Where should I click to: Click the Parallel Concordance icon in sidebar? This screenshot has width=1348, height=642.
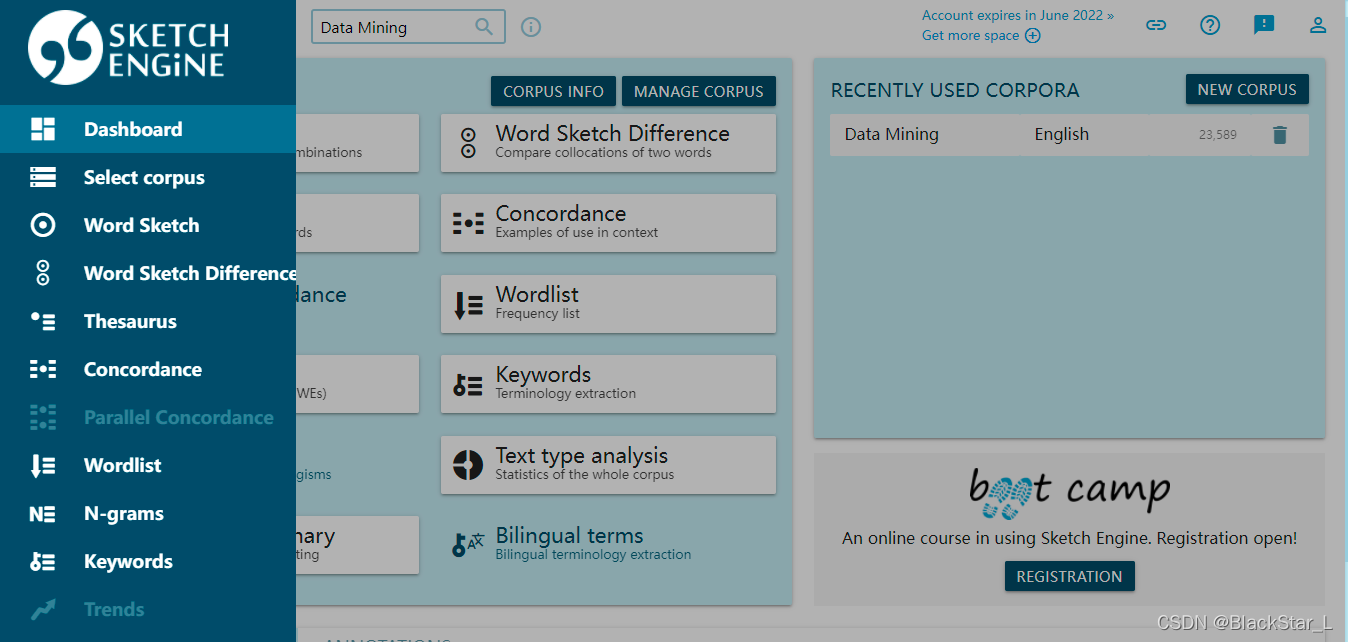43,417
